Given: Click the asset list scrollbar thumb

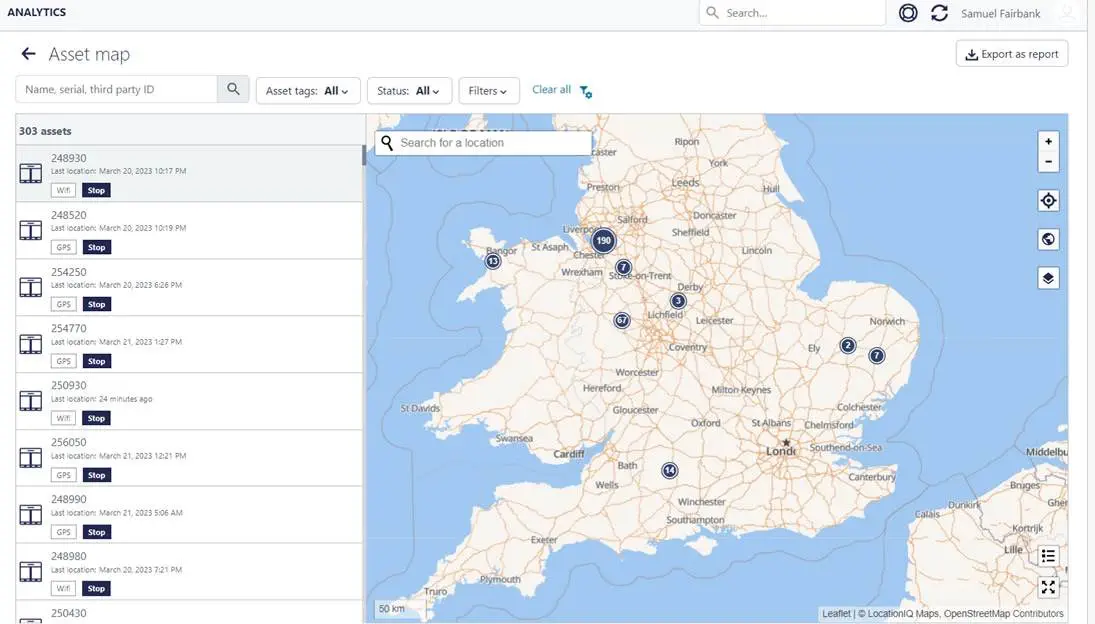Looking at the screenshot, I should click(364, 155).
